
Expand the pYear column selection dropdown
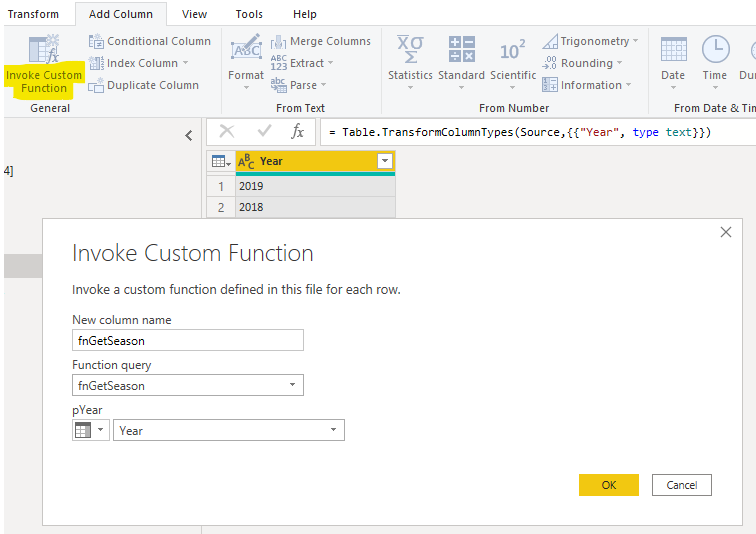tap(333, 430)
